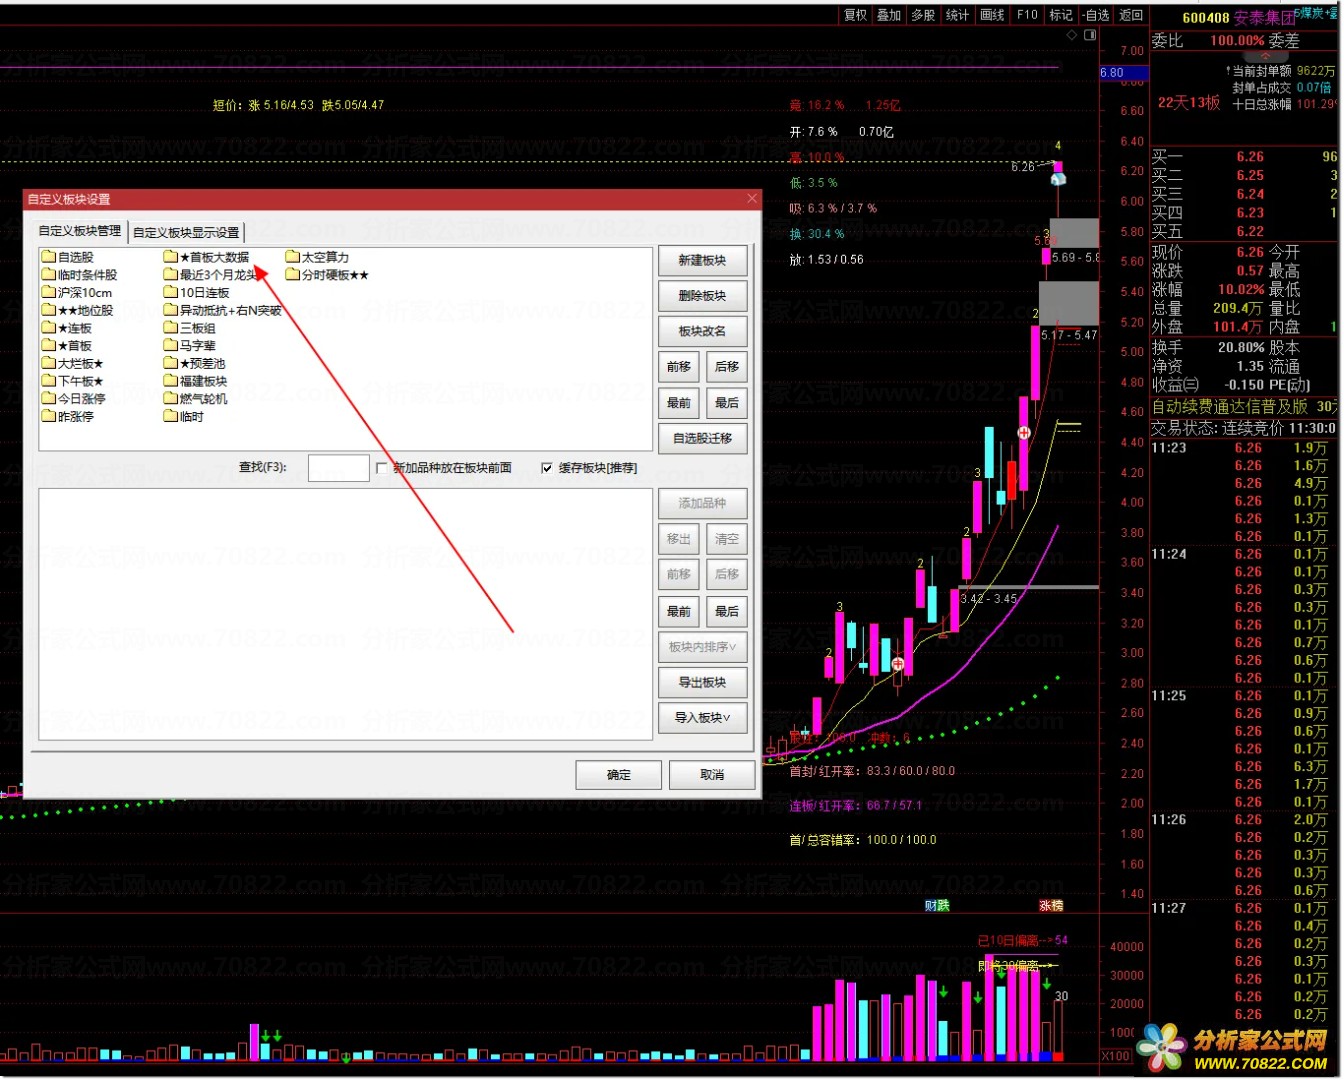Viewport: 1344px width, 1080px height.
Task: Click stock name 安泰集团 header
Action: tap(1265, 18)
